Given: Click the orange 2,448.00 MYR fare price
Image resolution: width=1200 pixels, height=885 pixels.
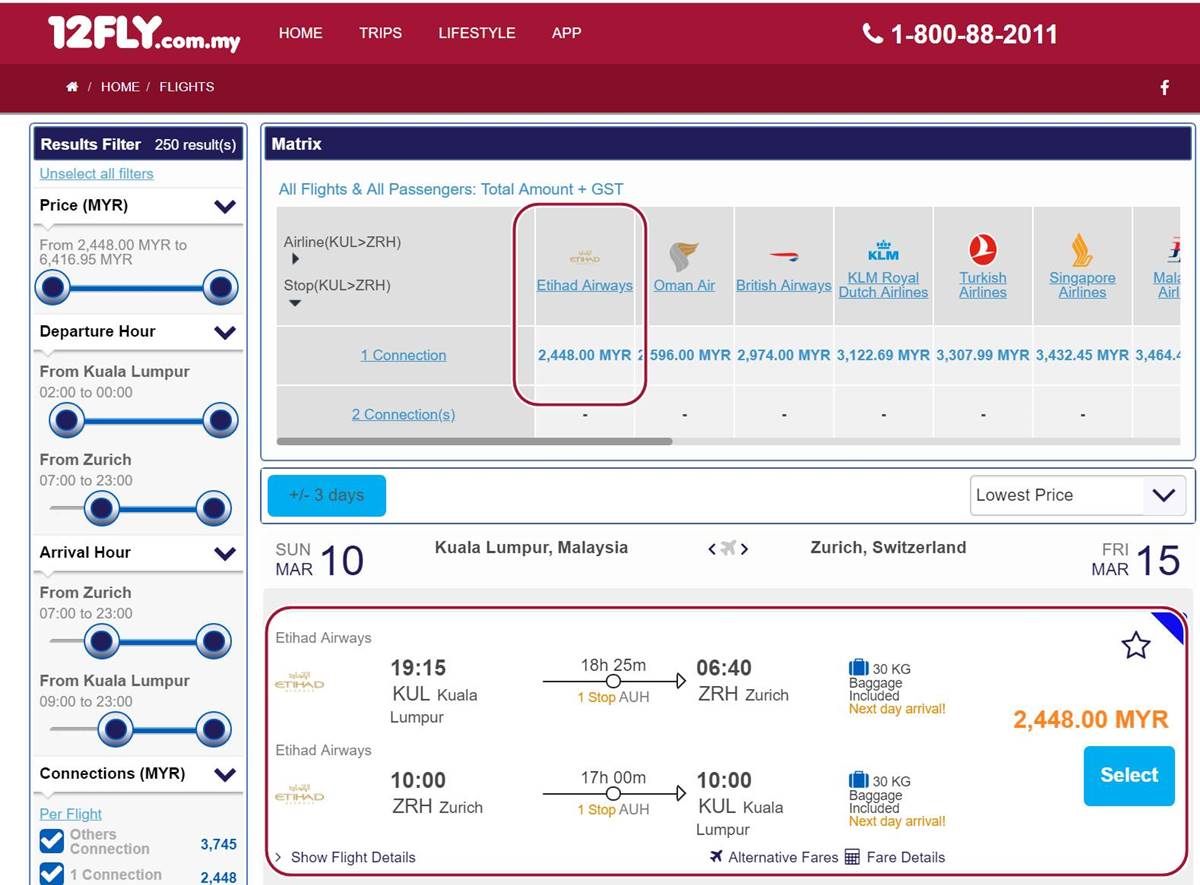Looking at the screenshot, I should [x=1091, y=720].
